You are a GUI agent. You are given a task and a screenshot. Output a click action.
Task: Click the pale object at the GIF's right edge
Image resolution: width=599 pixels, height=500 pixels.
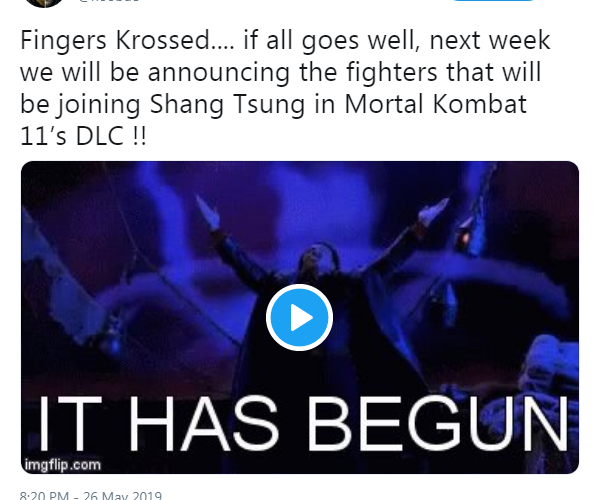[x=556, y=367]
